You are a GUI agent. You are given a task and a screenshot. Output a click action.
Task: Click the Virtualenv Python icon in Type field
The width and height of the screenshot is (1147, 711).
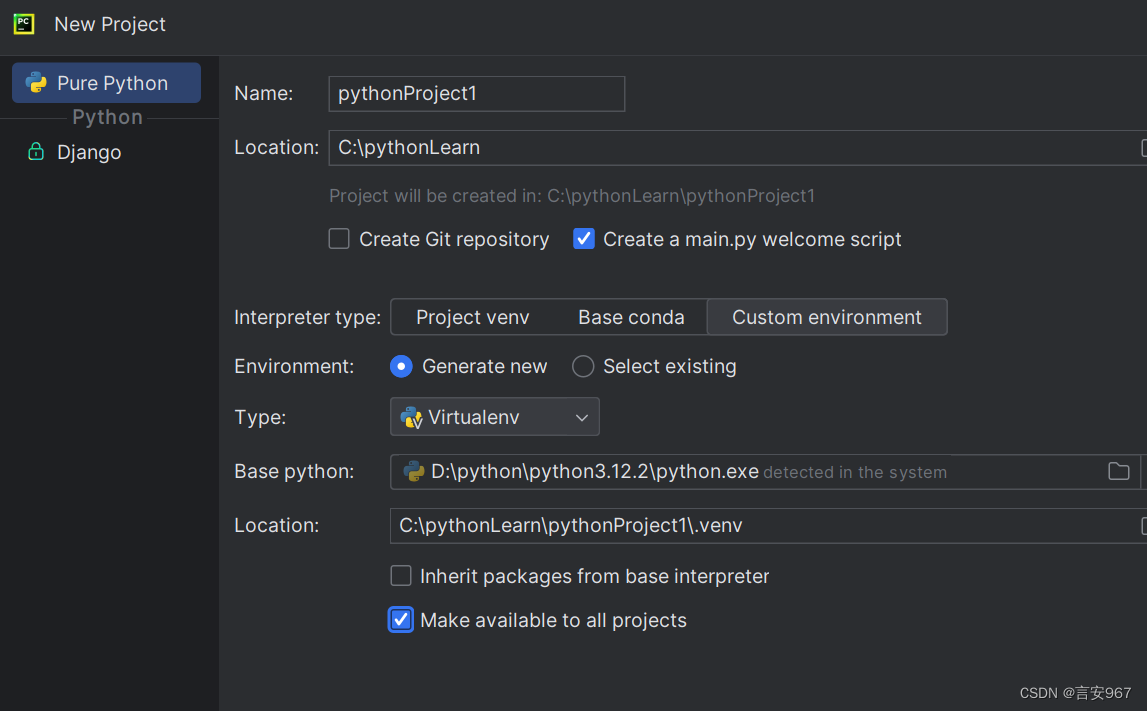tap(411, 417)
